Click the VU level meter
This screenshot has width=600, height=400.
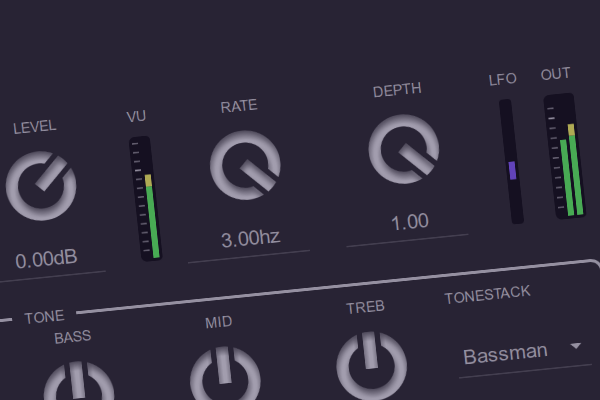coord(147,199)
